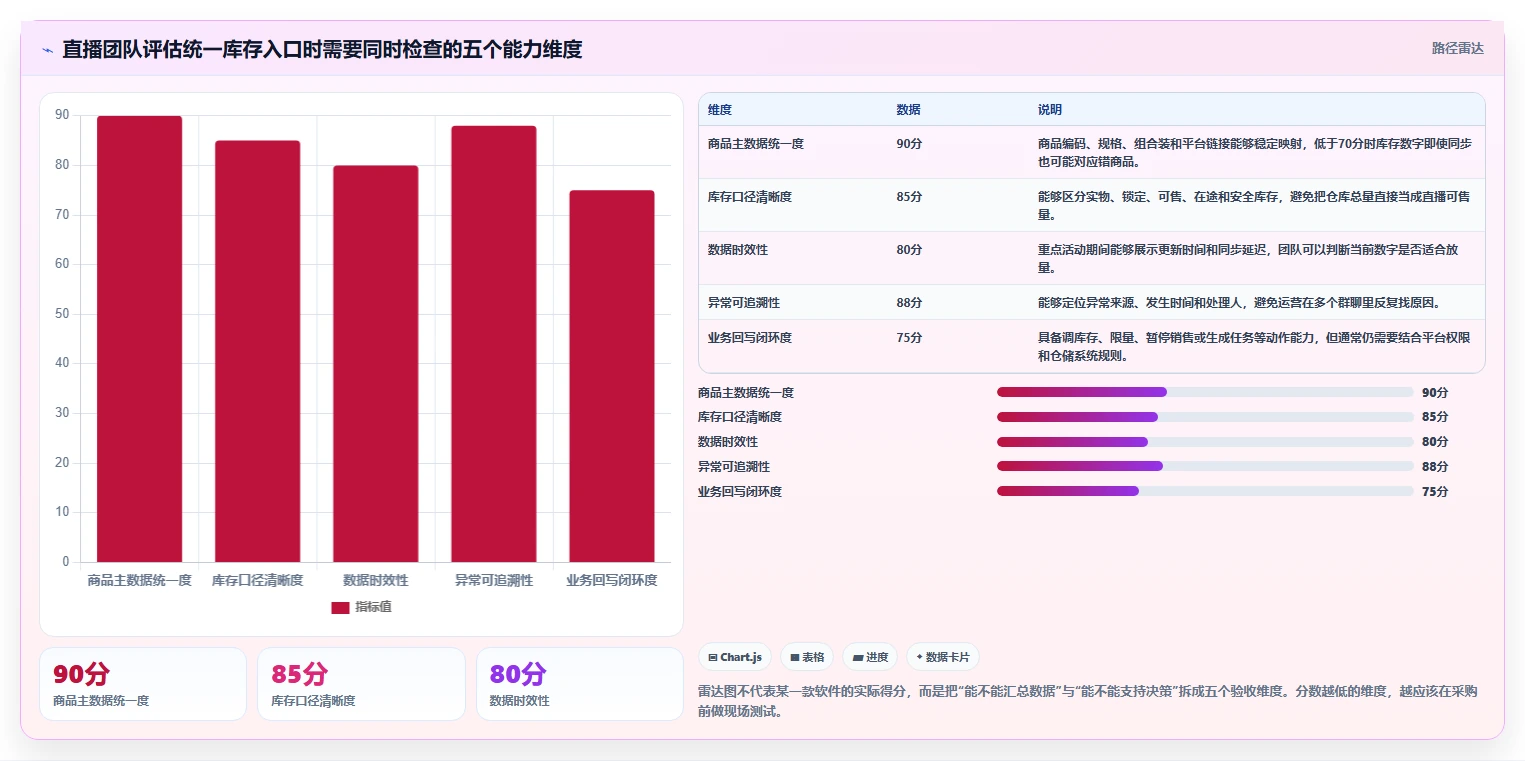Click the 业务回写闭环度 x-axis label
The image size is (1525, 761).
pos(612,580)
